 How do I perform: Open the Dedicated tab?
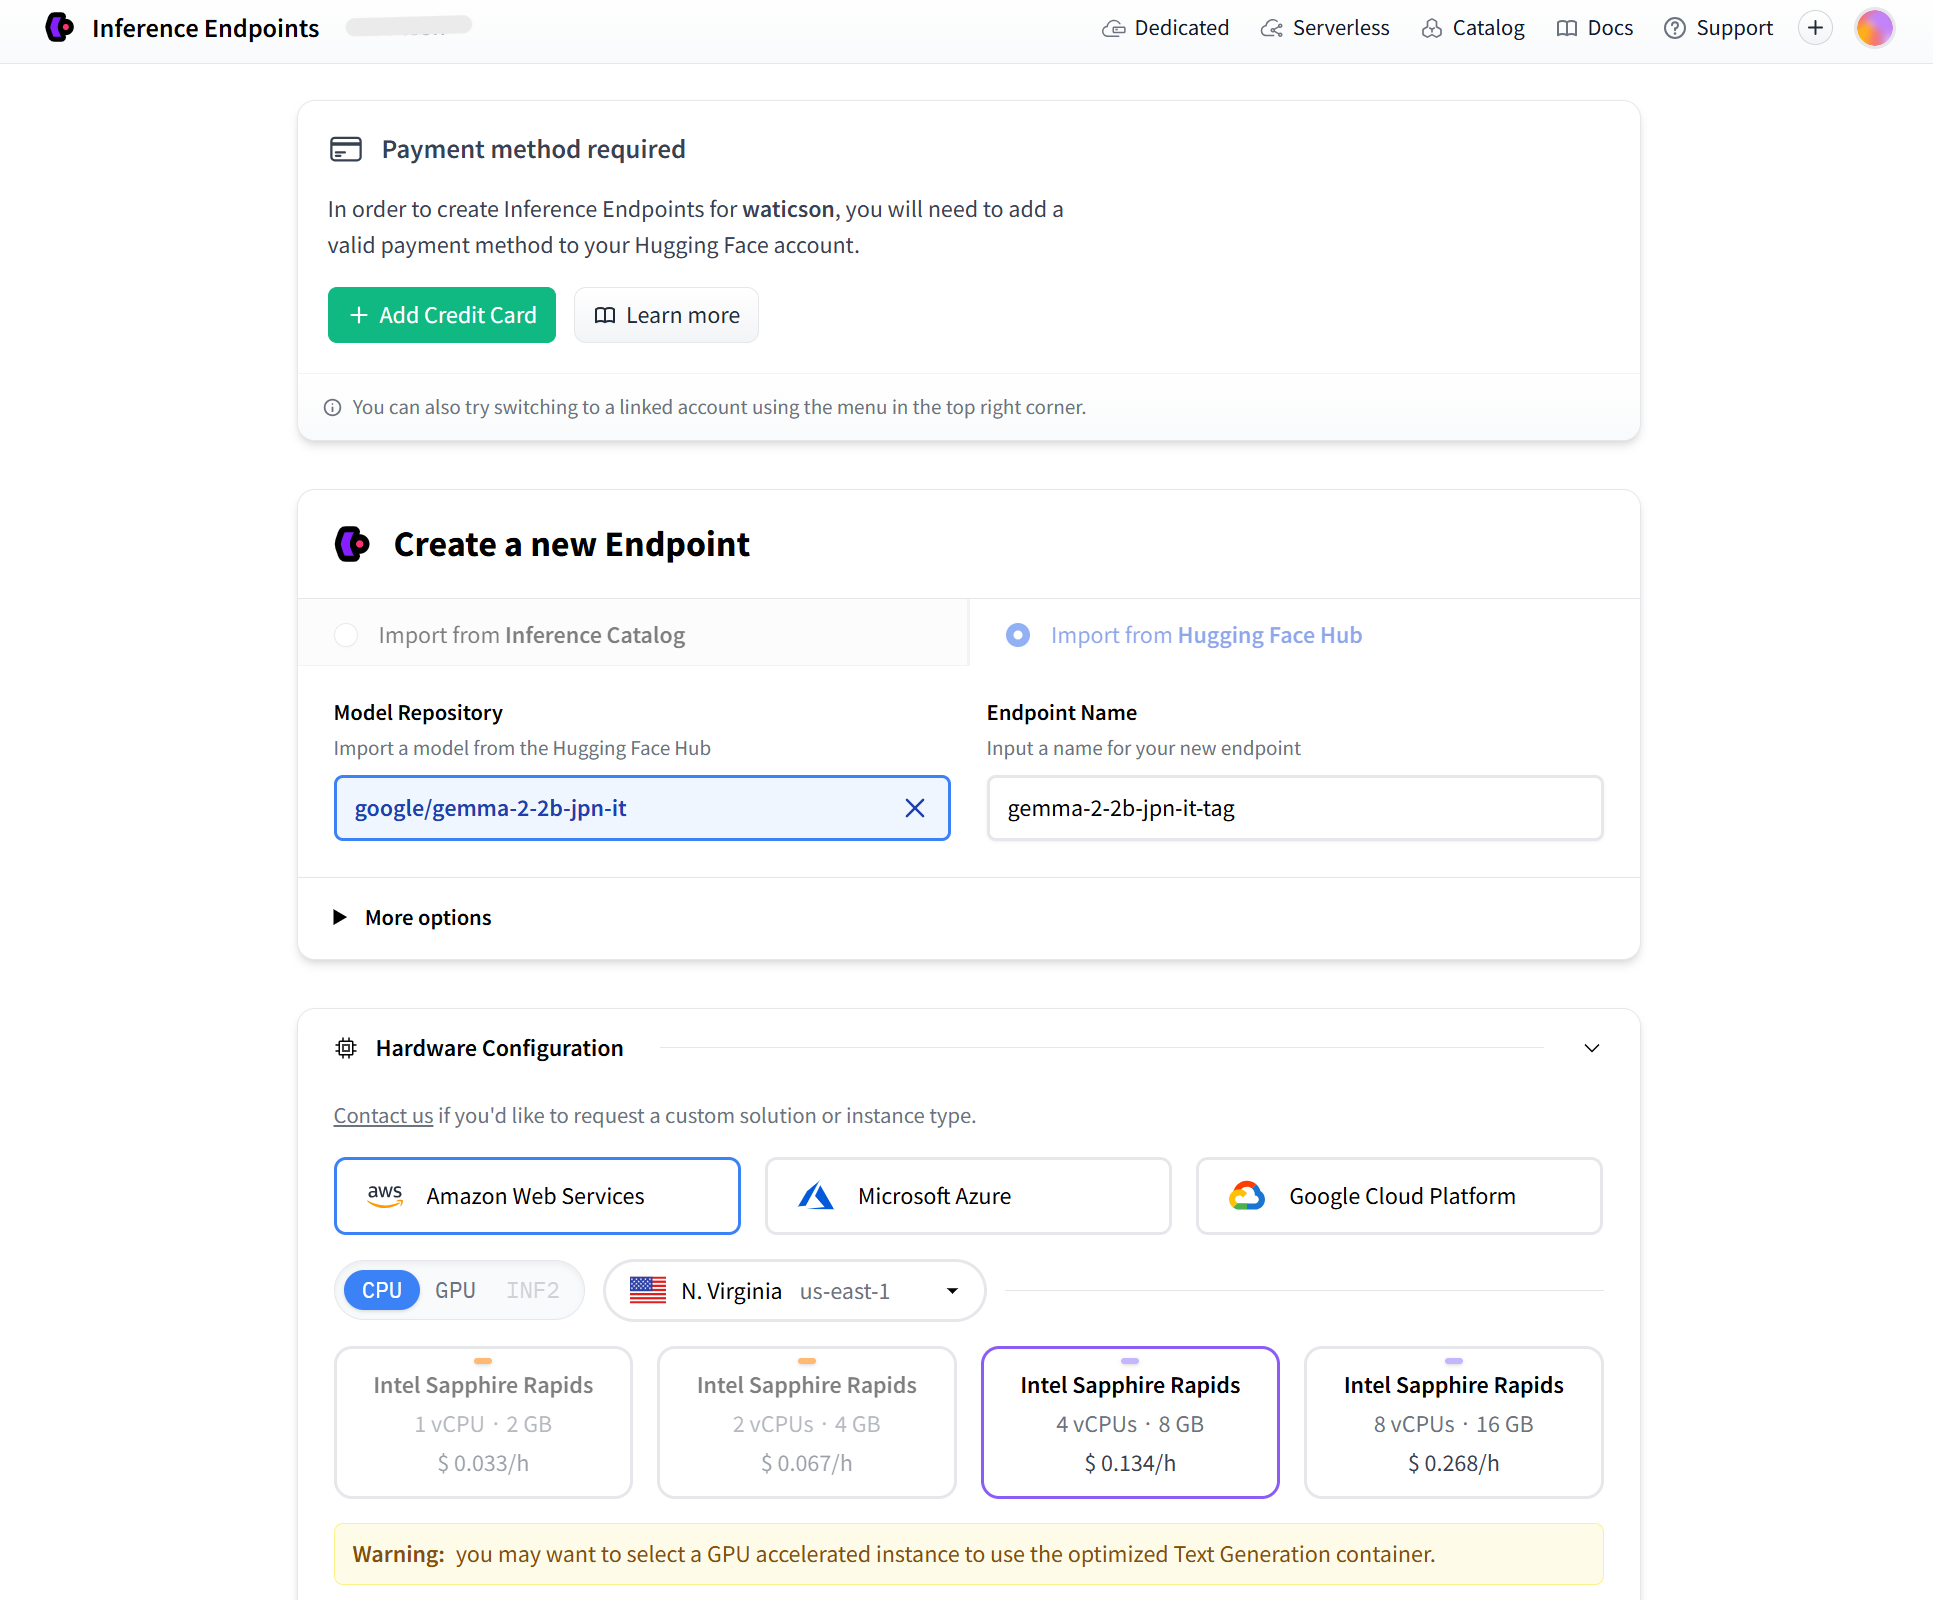pyautogui.click(x=1165, y=28)
